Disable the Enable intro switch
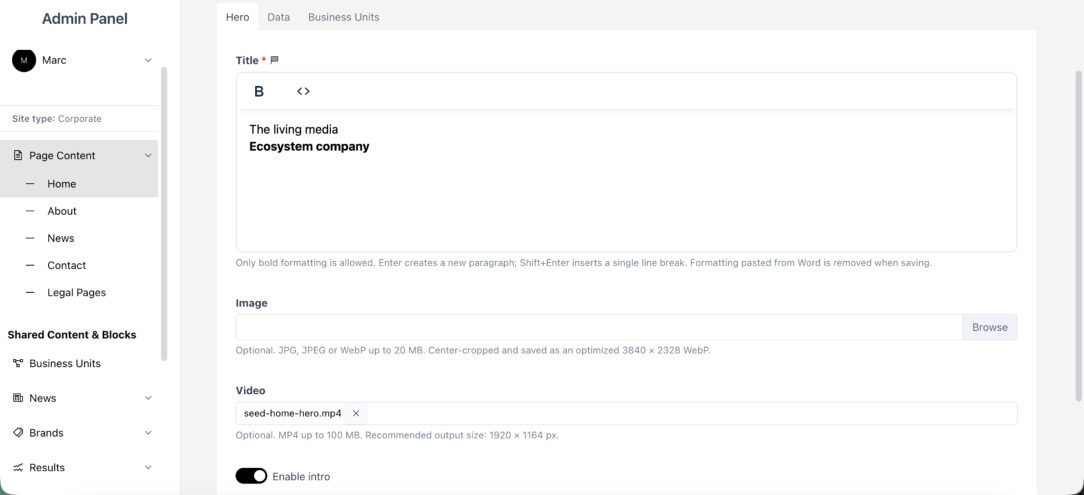Screen dimensions: 1084x495 tap(251, 476)
